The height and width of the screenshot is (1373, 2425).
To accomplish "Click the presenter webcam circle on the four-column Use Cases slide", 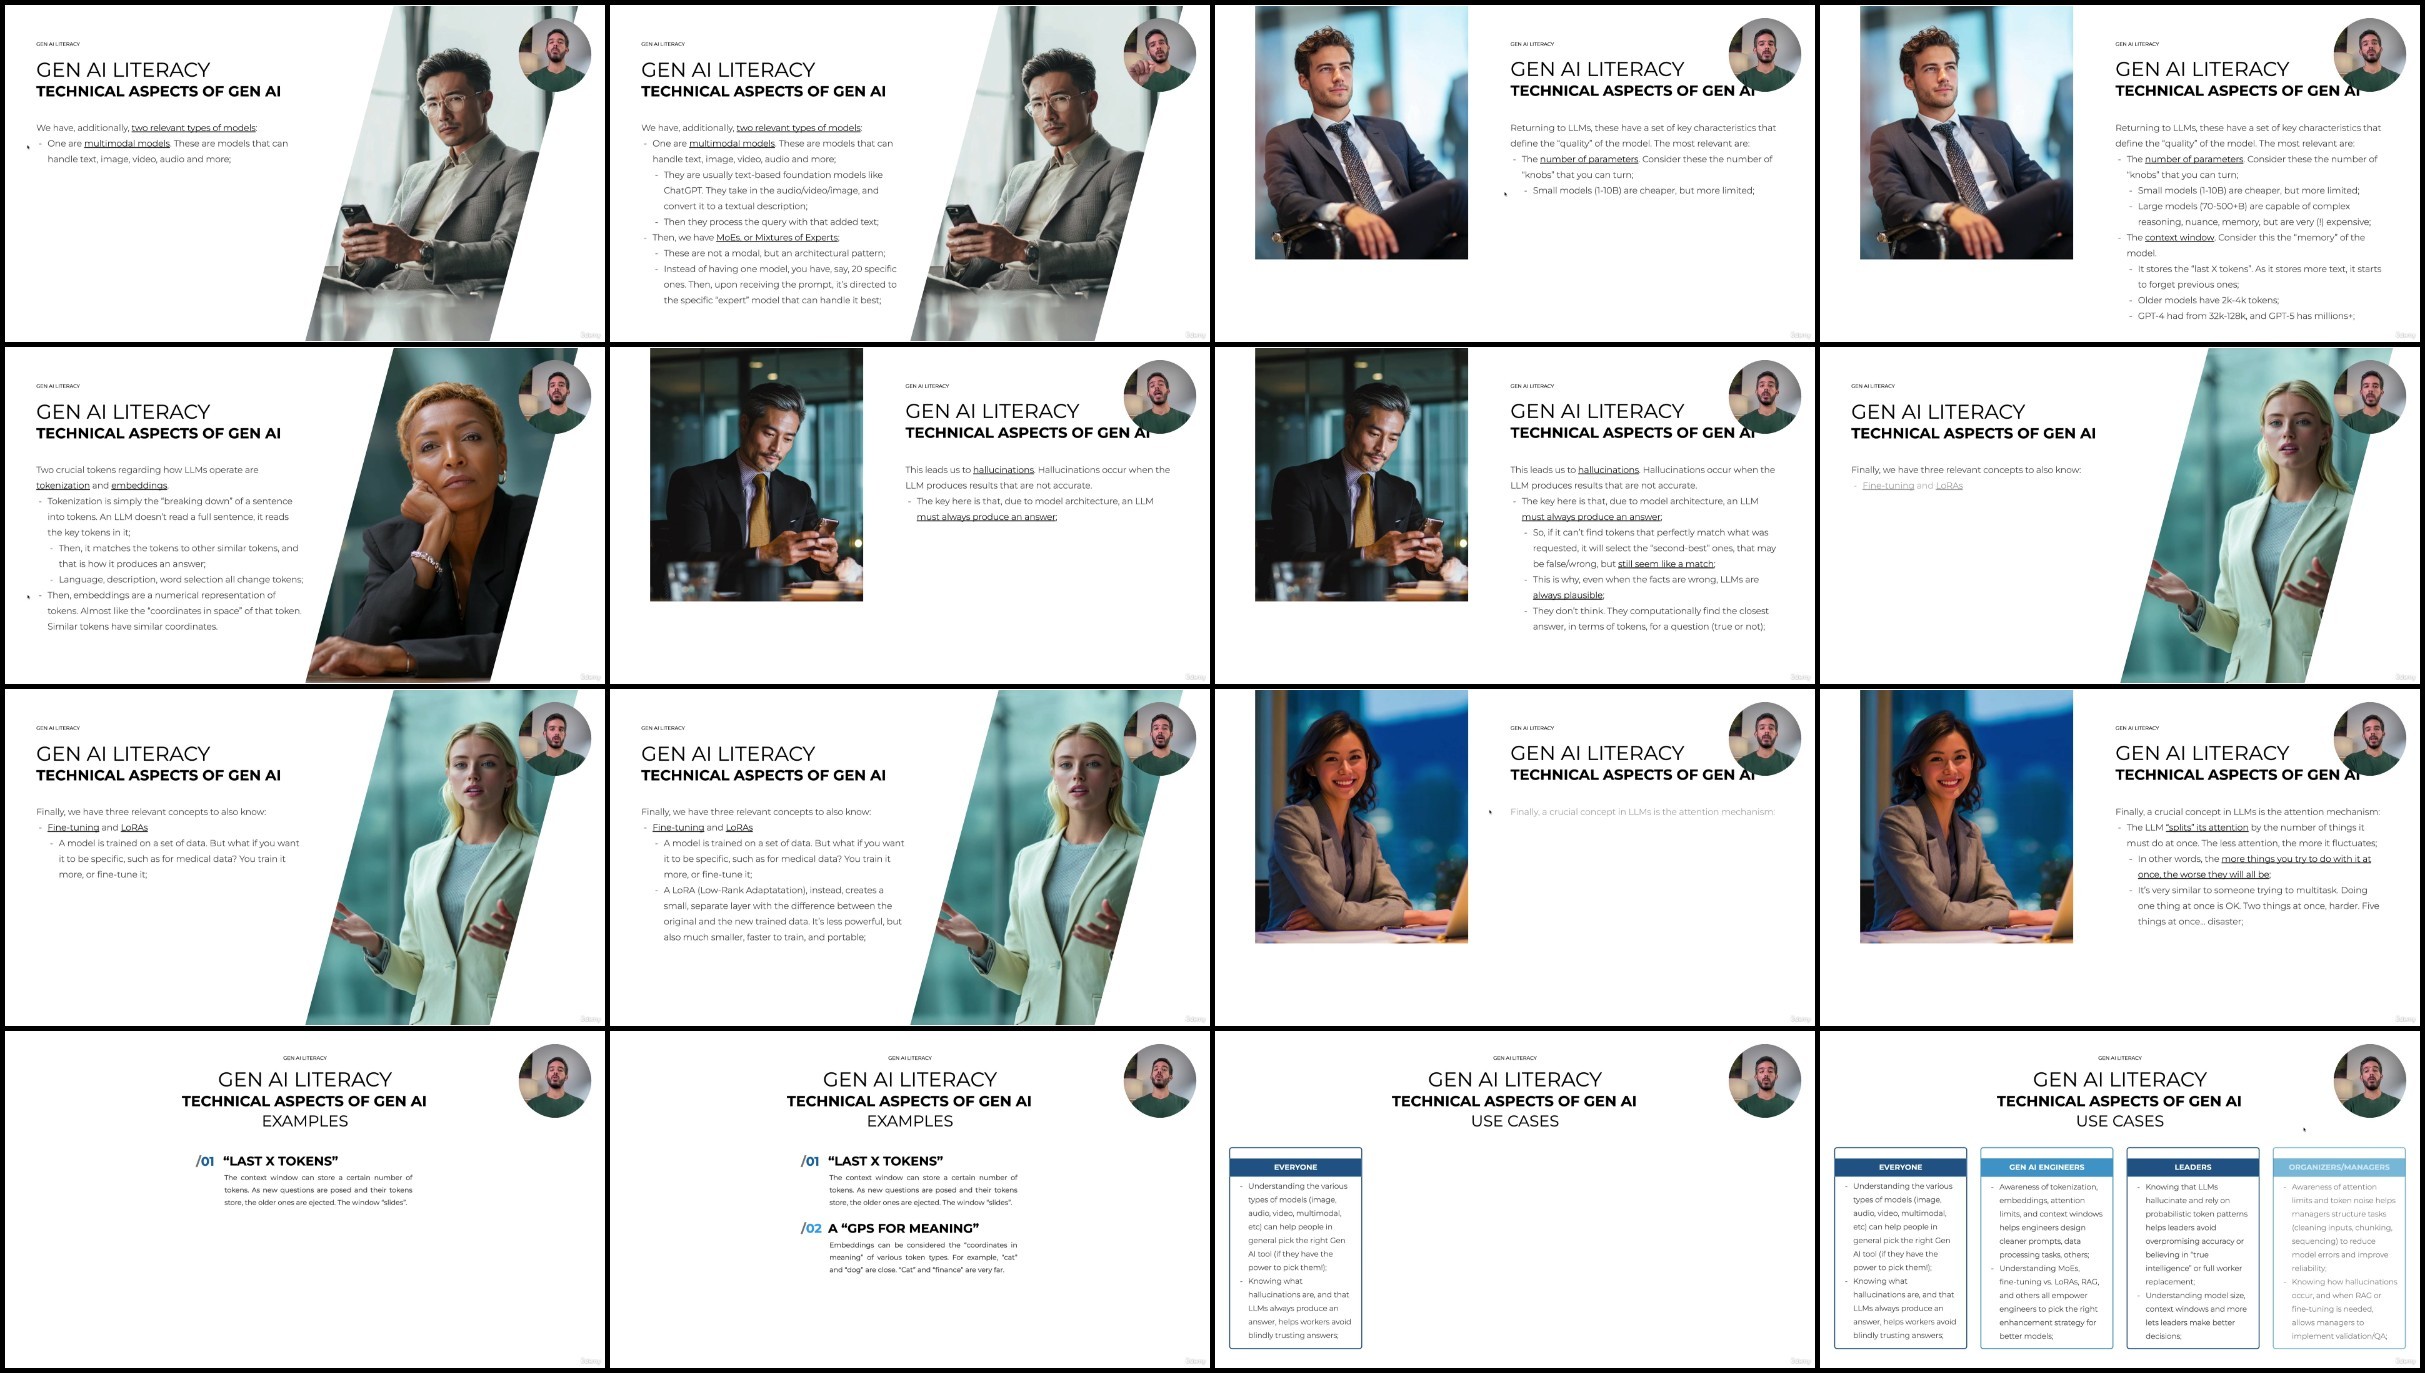I will coord(2369,1081).
